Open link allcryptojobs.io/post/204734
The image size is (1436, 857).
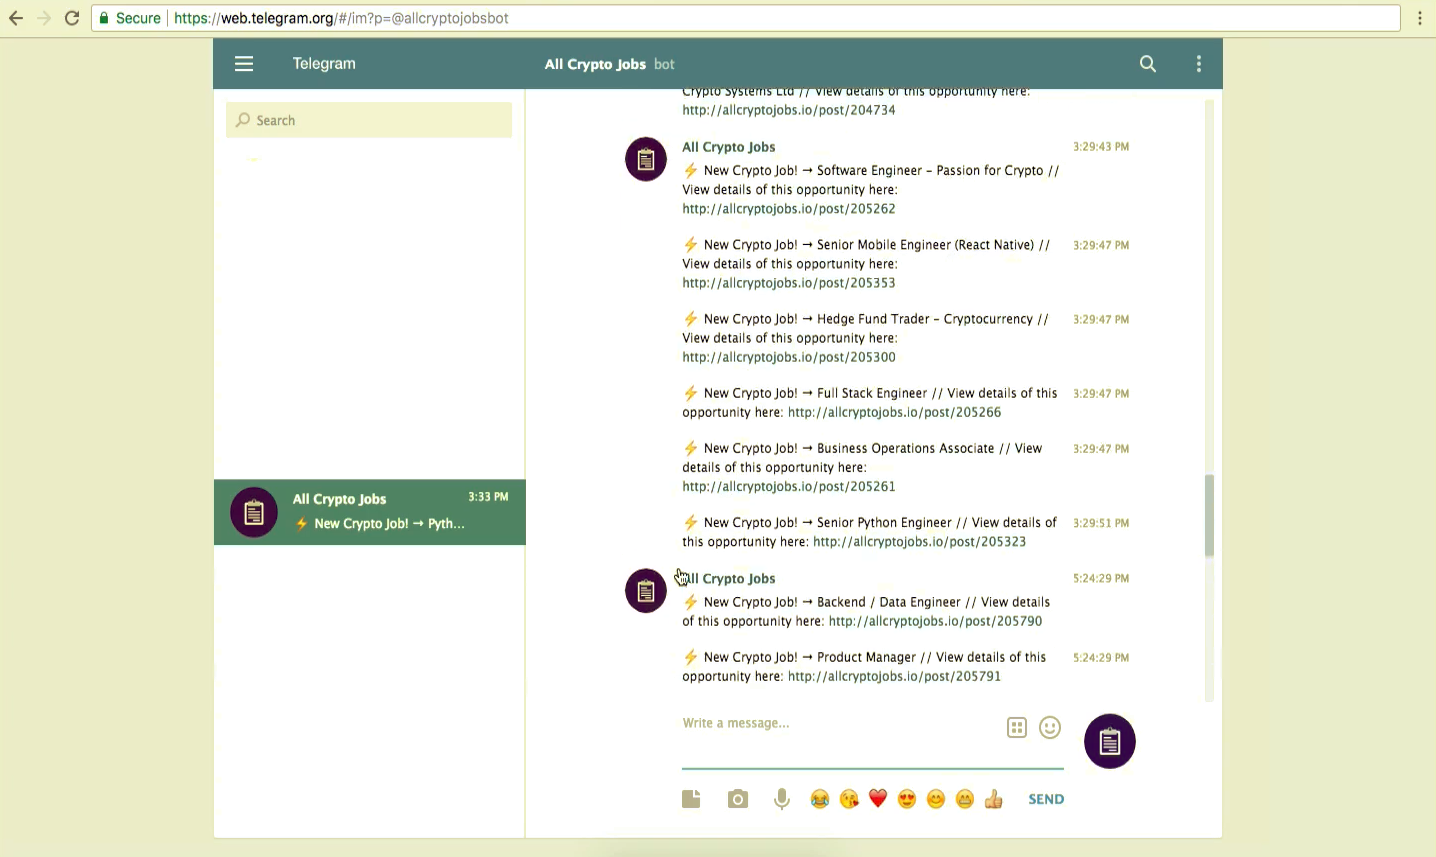pos(789,110)
